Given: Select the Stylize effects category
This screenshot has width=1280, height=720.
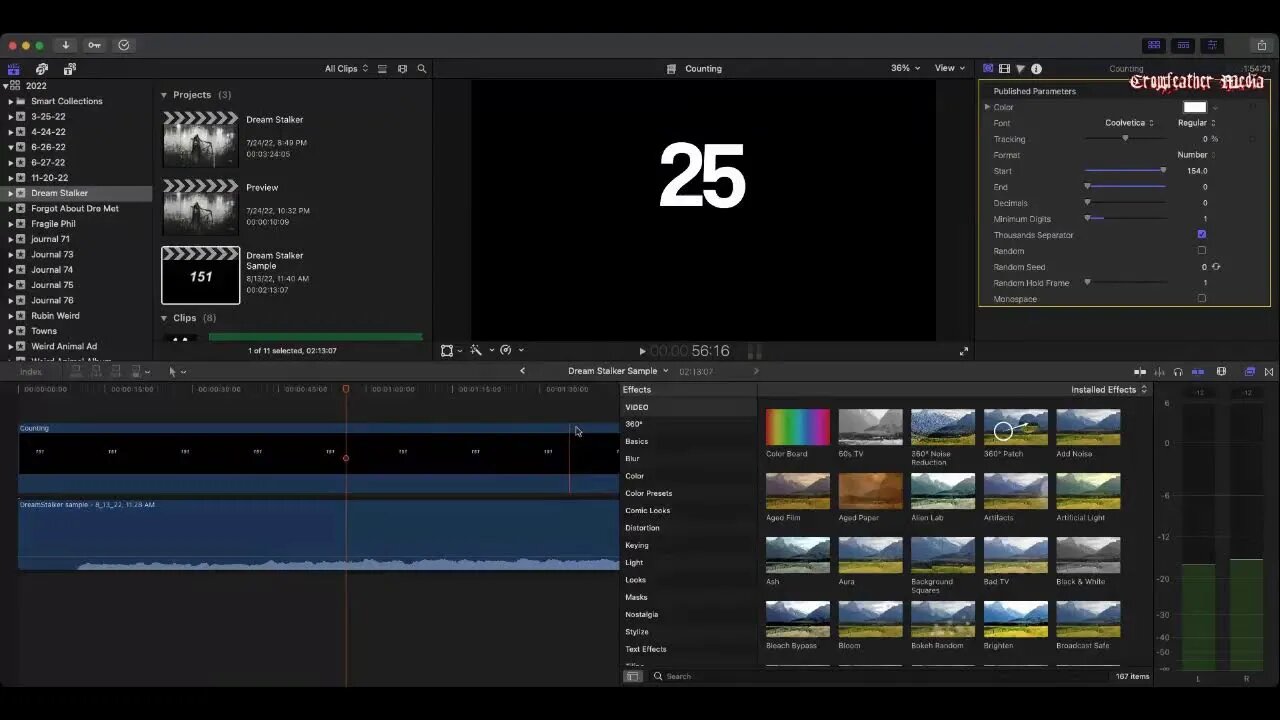Looking at the screenshot, I should [637, 632].
